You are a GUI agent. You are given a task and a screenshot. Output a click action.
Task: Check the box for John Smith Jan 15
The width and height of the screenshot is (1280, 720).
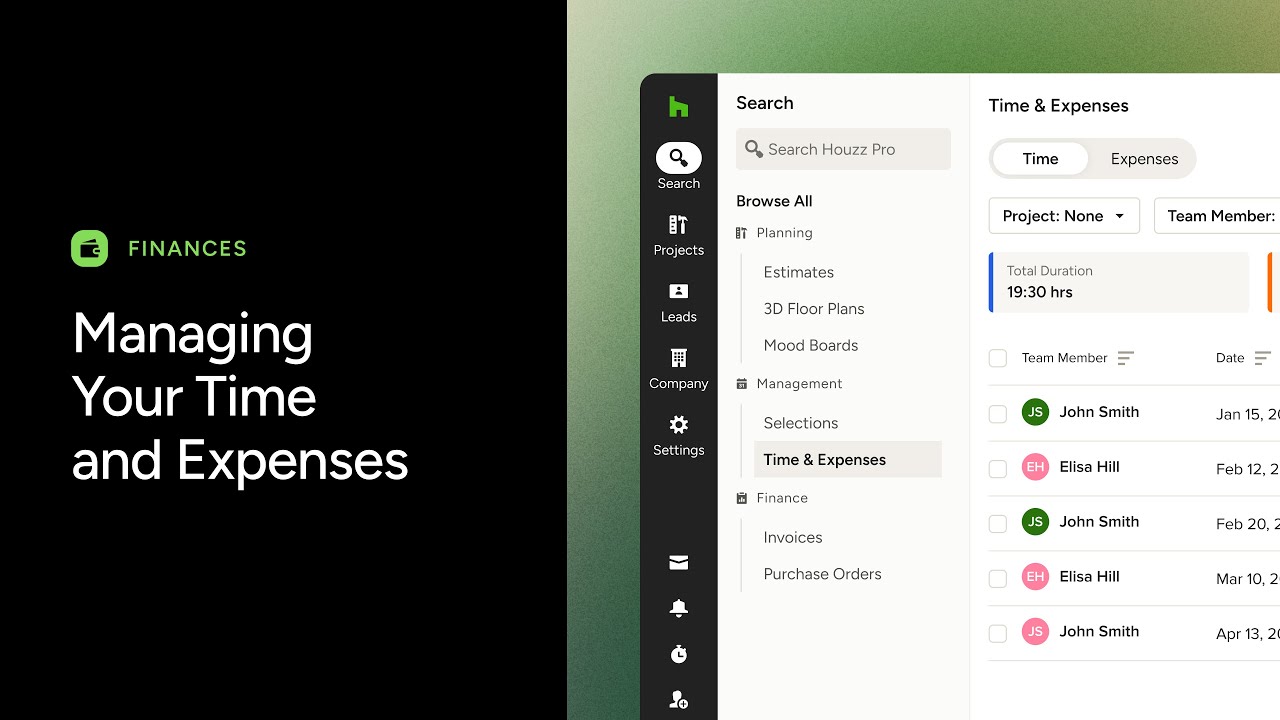point(998,414)
